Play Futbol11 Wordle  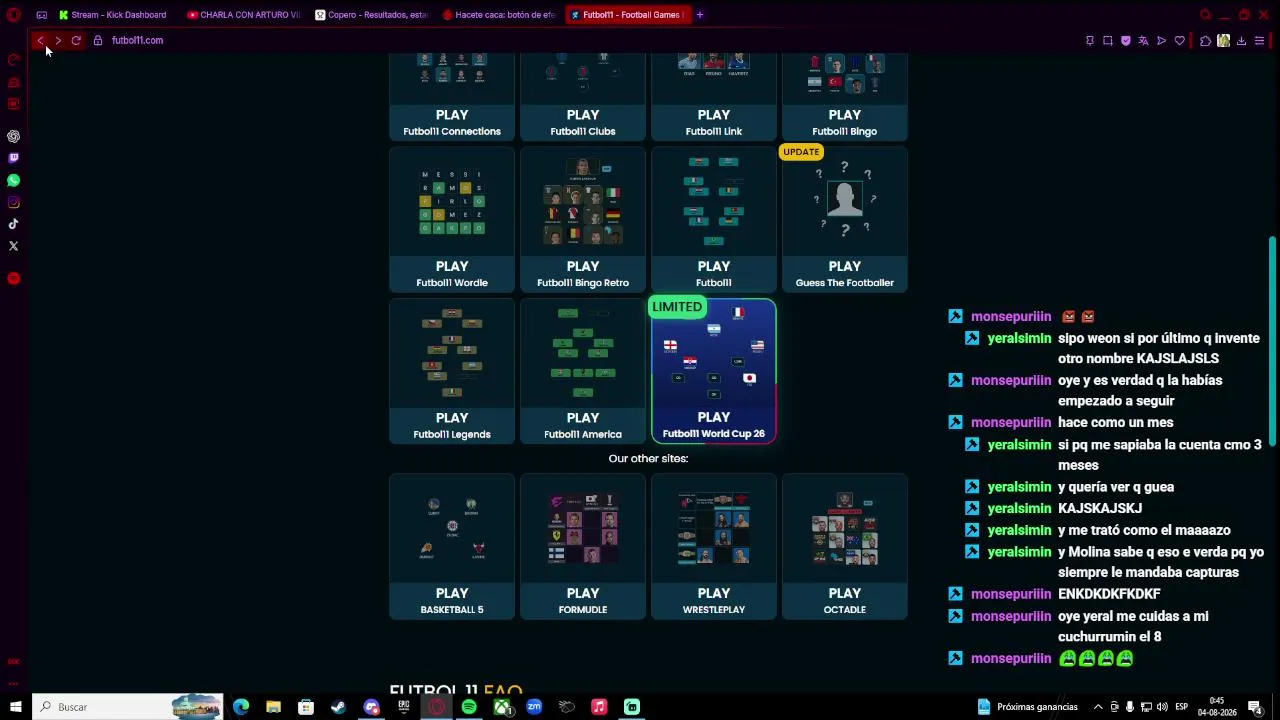[452, 219]
